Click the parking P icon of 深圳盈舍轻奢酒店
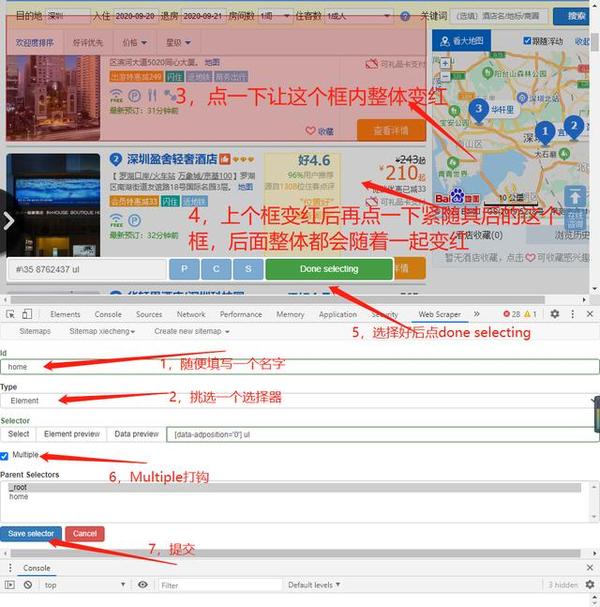Image resolution: width=600 pixels, height=607 pixels. (134, 221)
